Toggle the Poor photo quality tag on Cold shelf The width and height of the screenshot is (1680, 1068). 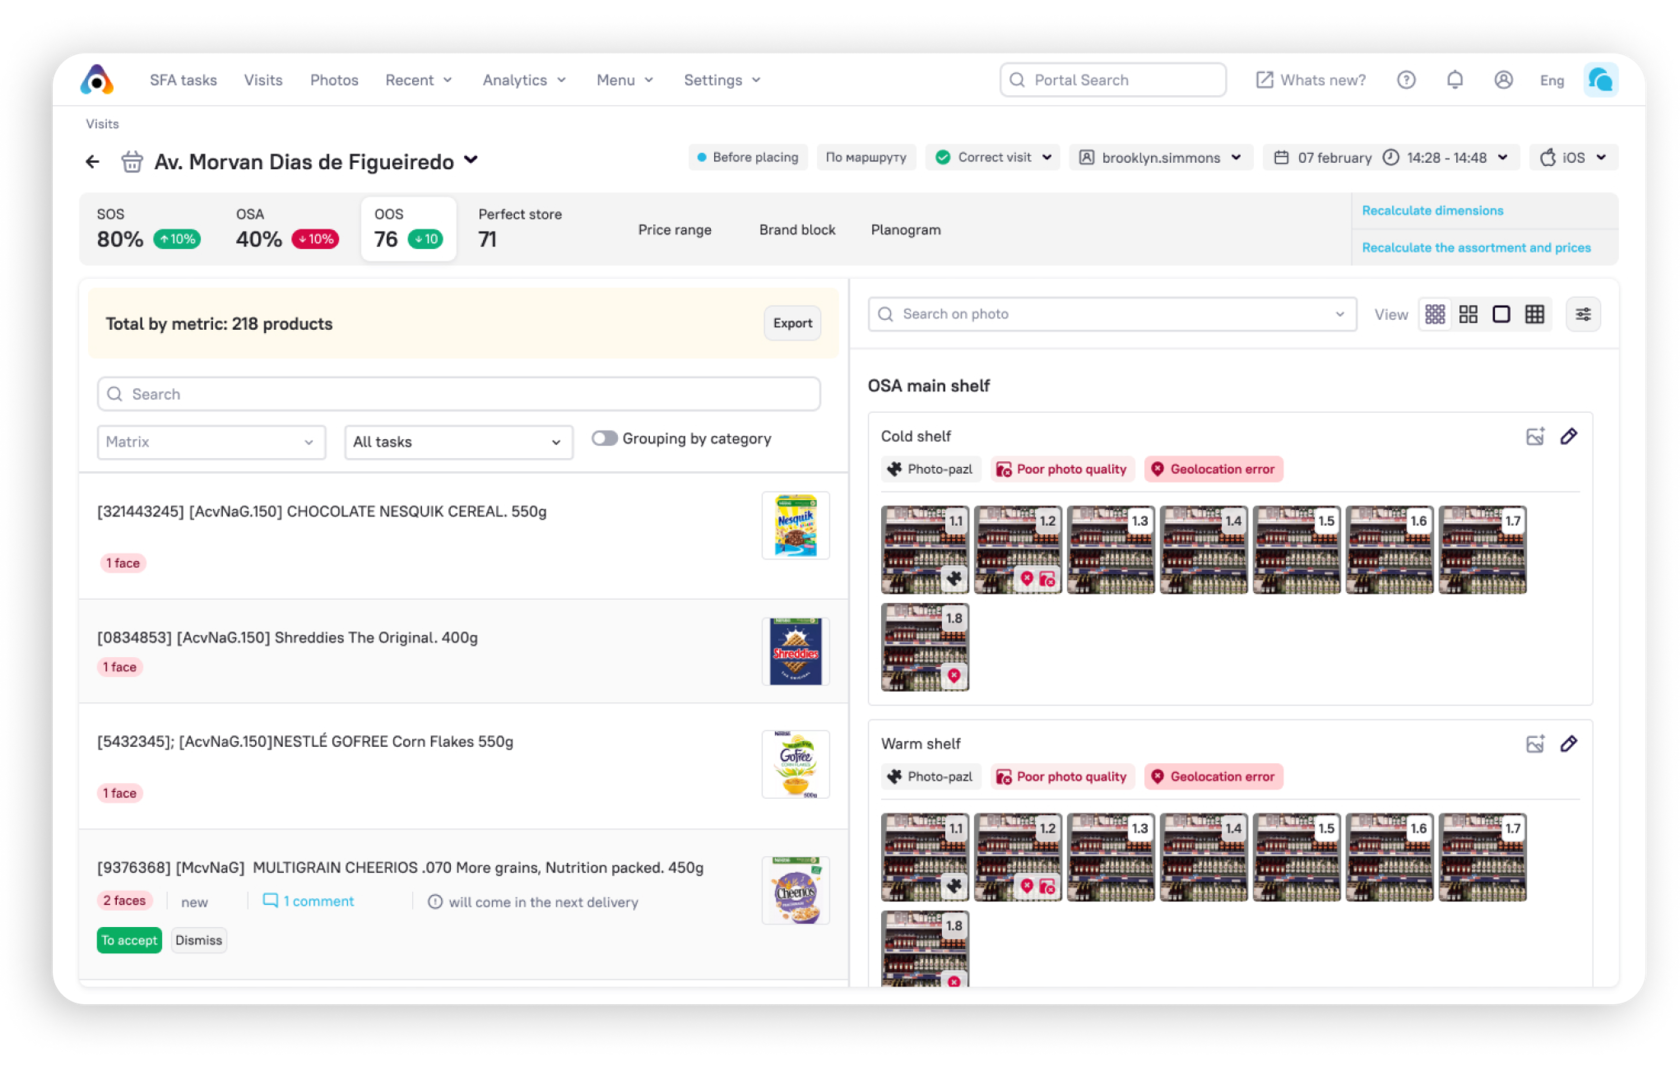click(1062, 469)
